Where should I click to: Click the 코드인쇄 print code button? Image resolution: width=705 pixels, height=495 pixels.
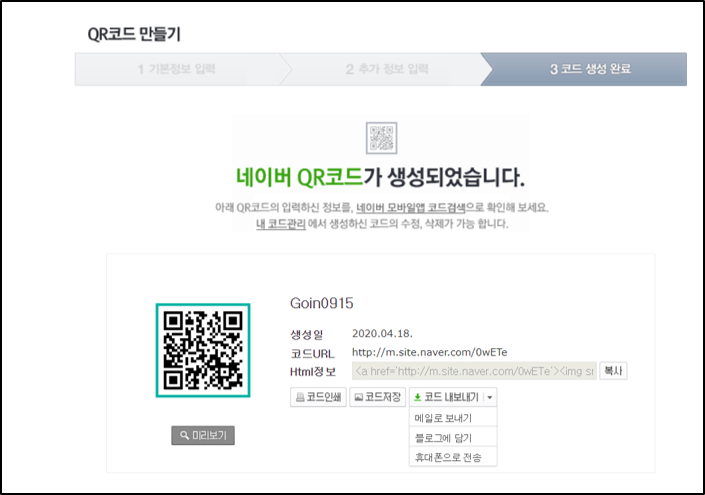(x=318, y=397)
